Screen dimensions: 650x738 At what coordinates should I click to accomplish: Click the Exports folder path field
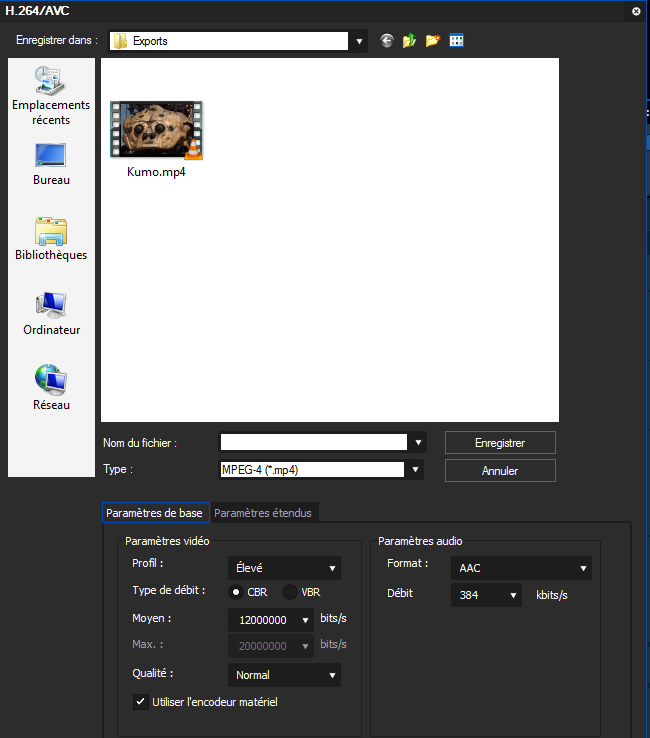(229, 41)
